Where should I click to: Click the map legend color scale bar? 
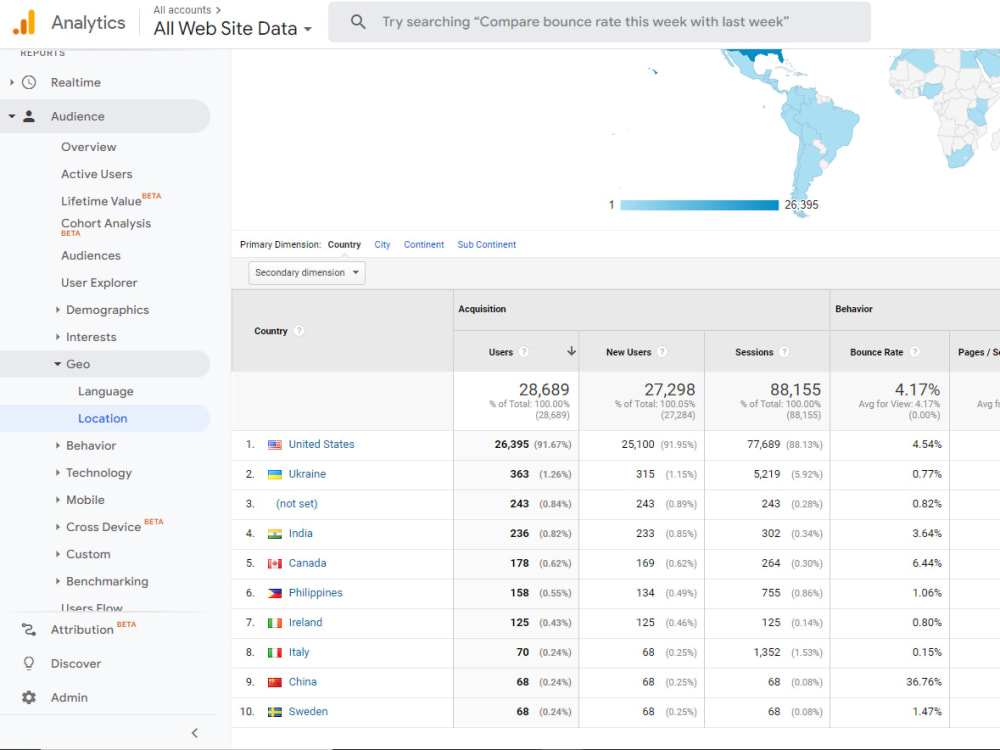click(x=699, y=205)
